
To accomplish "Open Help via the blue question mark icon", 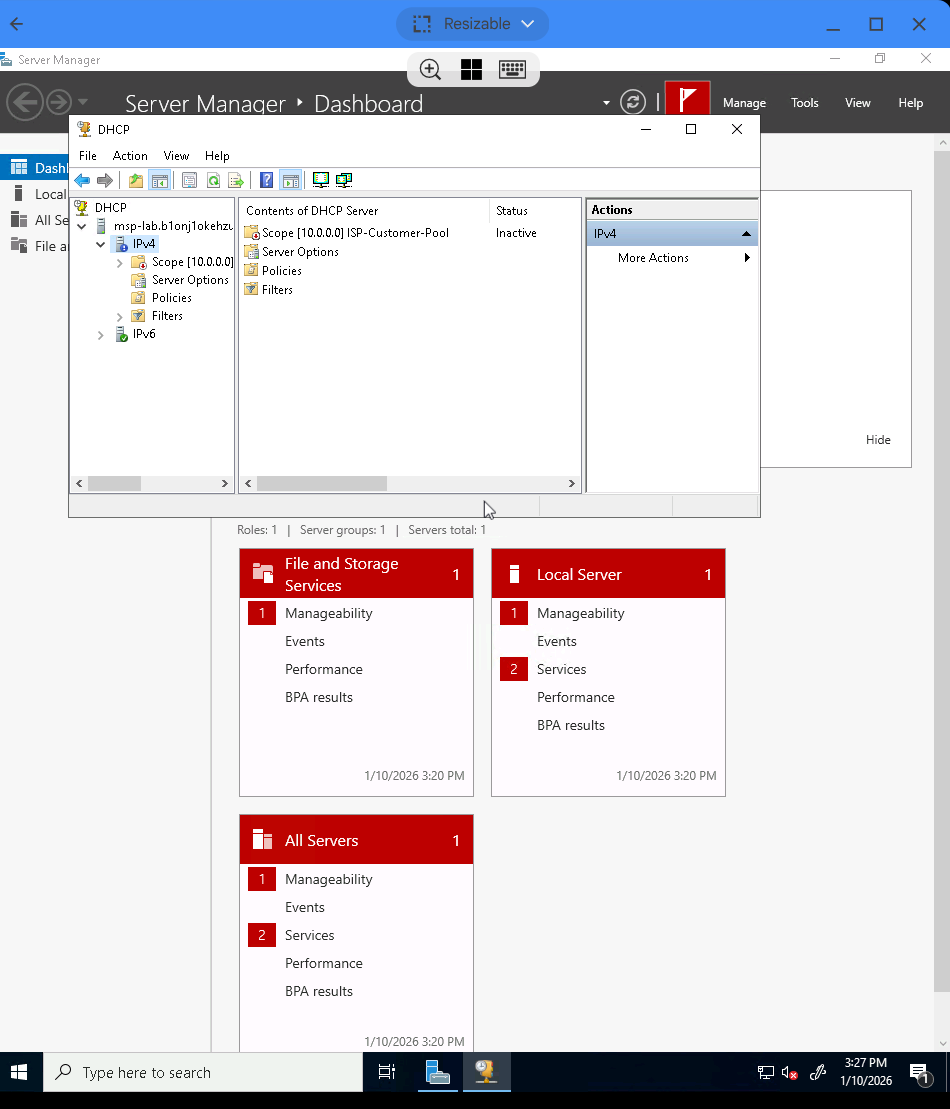I will click(x=266, y=181).
